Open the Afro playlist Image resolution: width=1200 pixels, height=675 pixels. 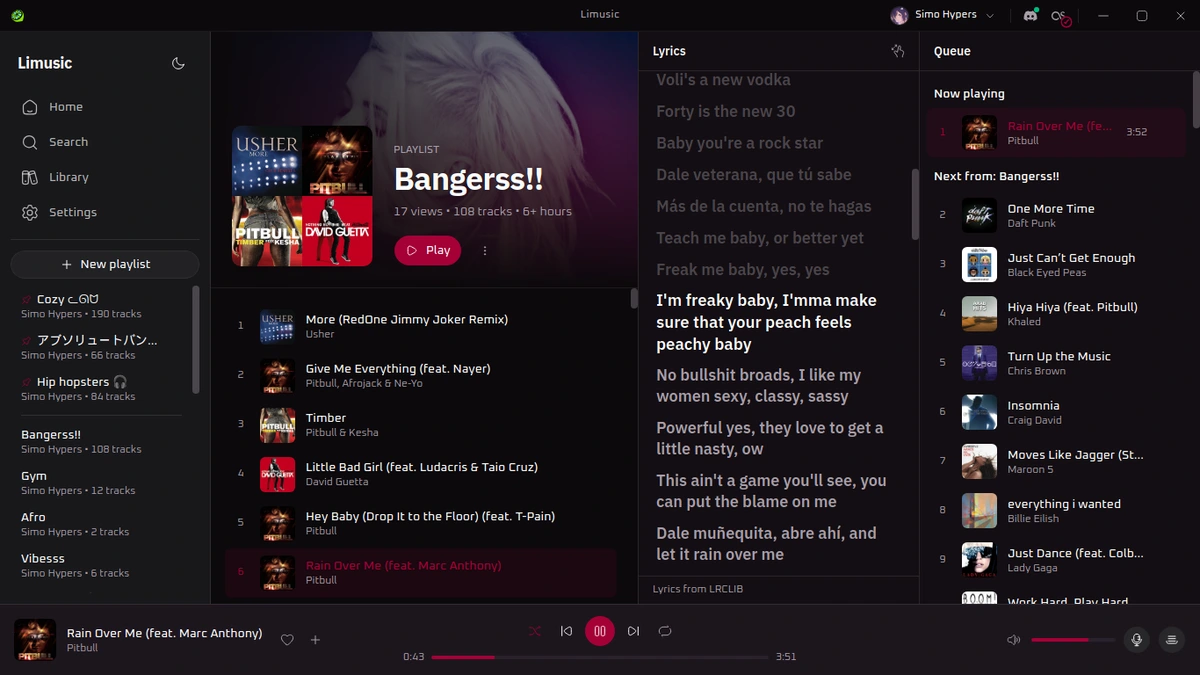(x=100, y=524)
